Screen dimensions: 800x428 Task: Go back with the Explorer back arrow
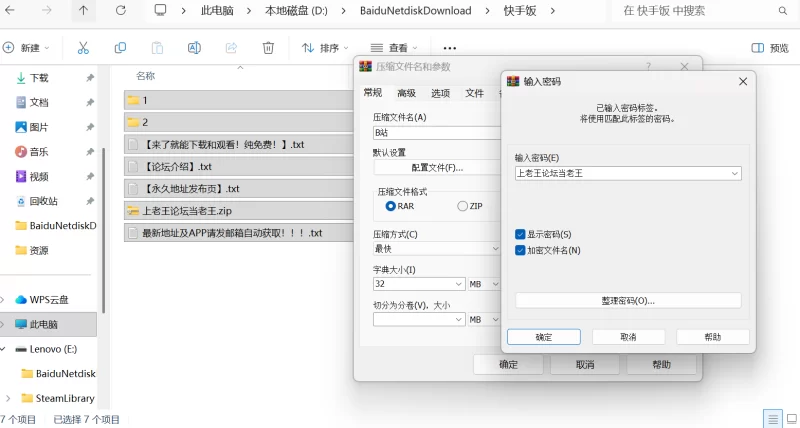(10, 10)
